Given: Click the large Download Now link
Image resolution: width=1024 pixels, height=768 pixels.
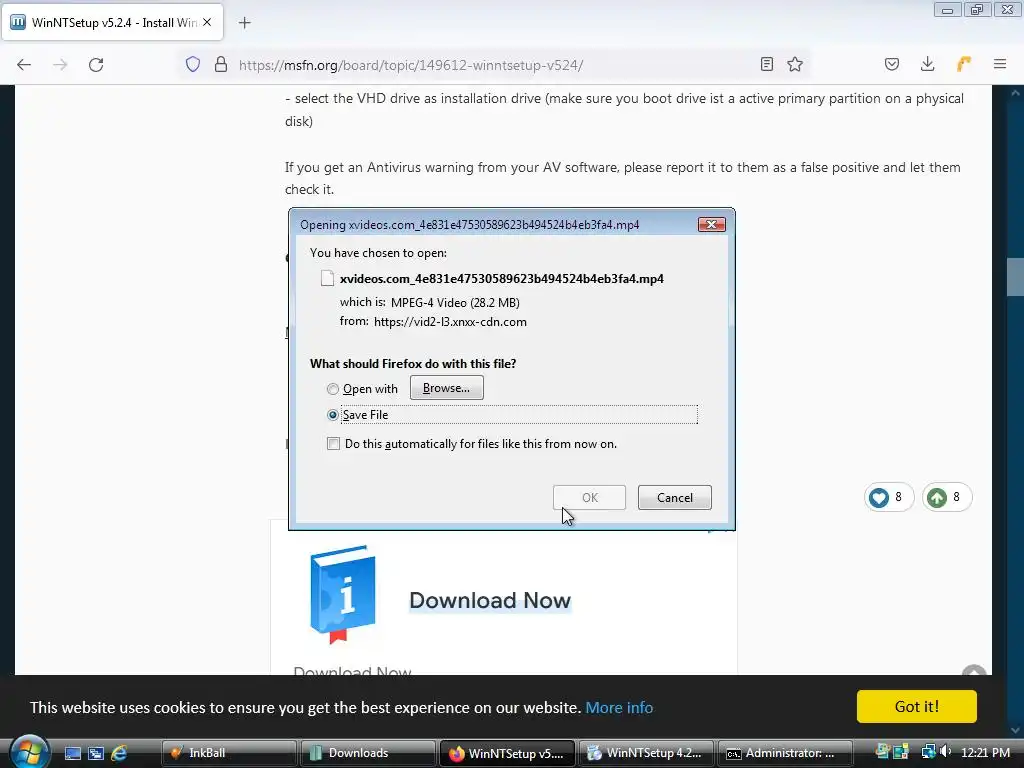Looking at the screenshot, I should pyautogui.click(x=490, y=600).
